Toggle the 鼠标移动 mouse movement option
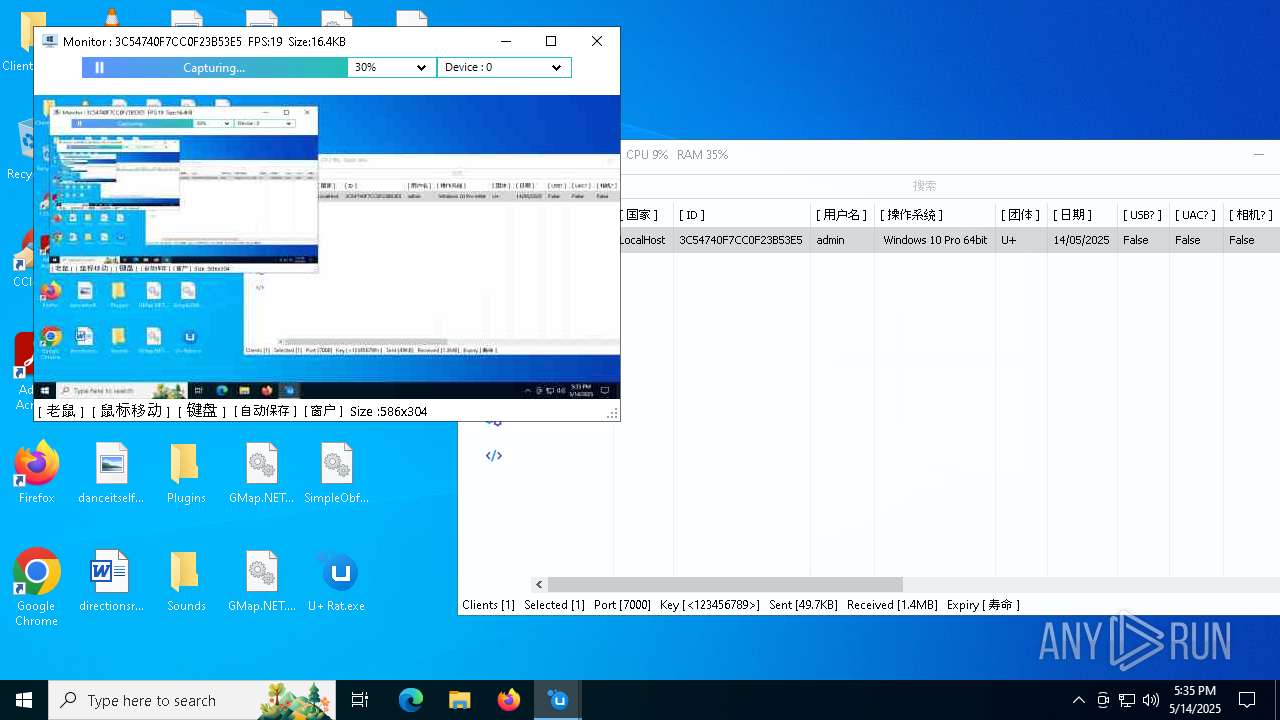The image size is (1280, 720). 131,411
